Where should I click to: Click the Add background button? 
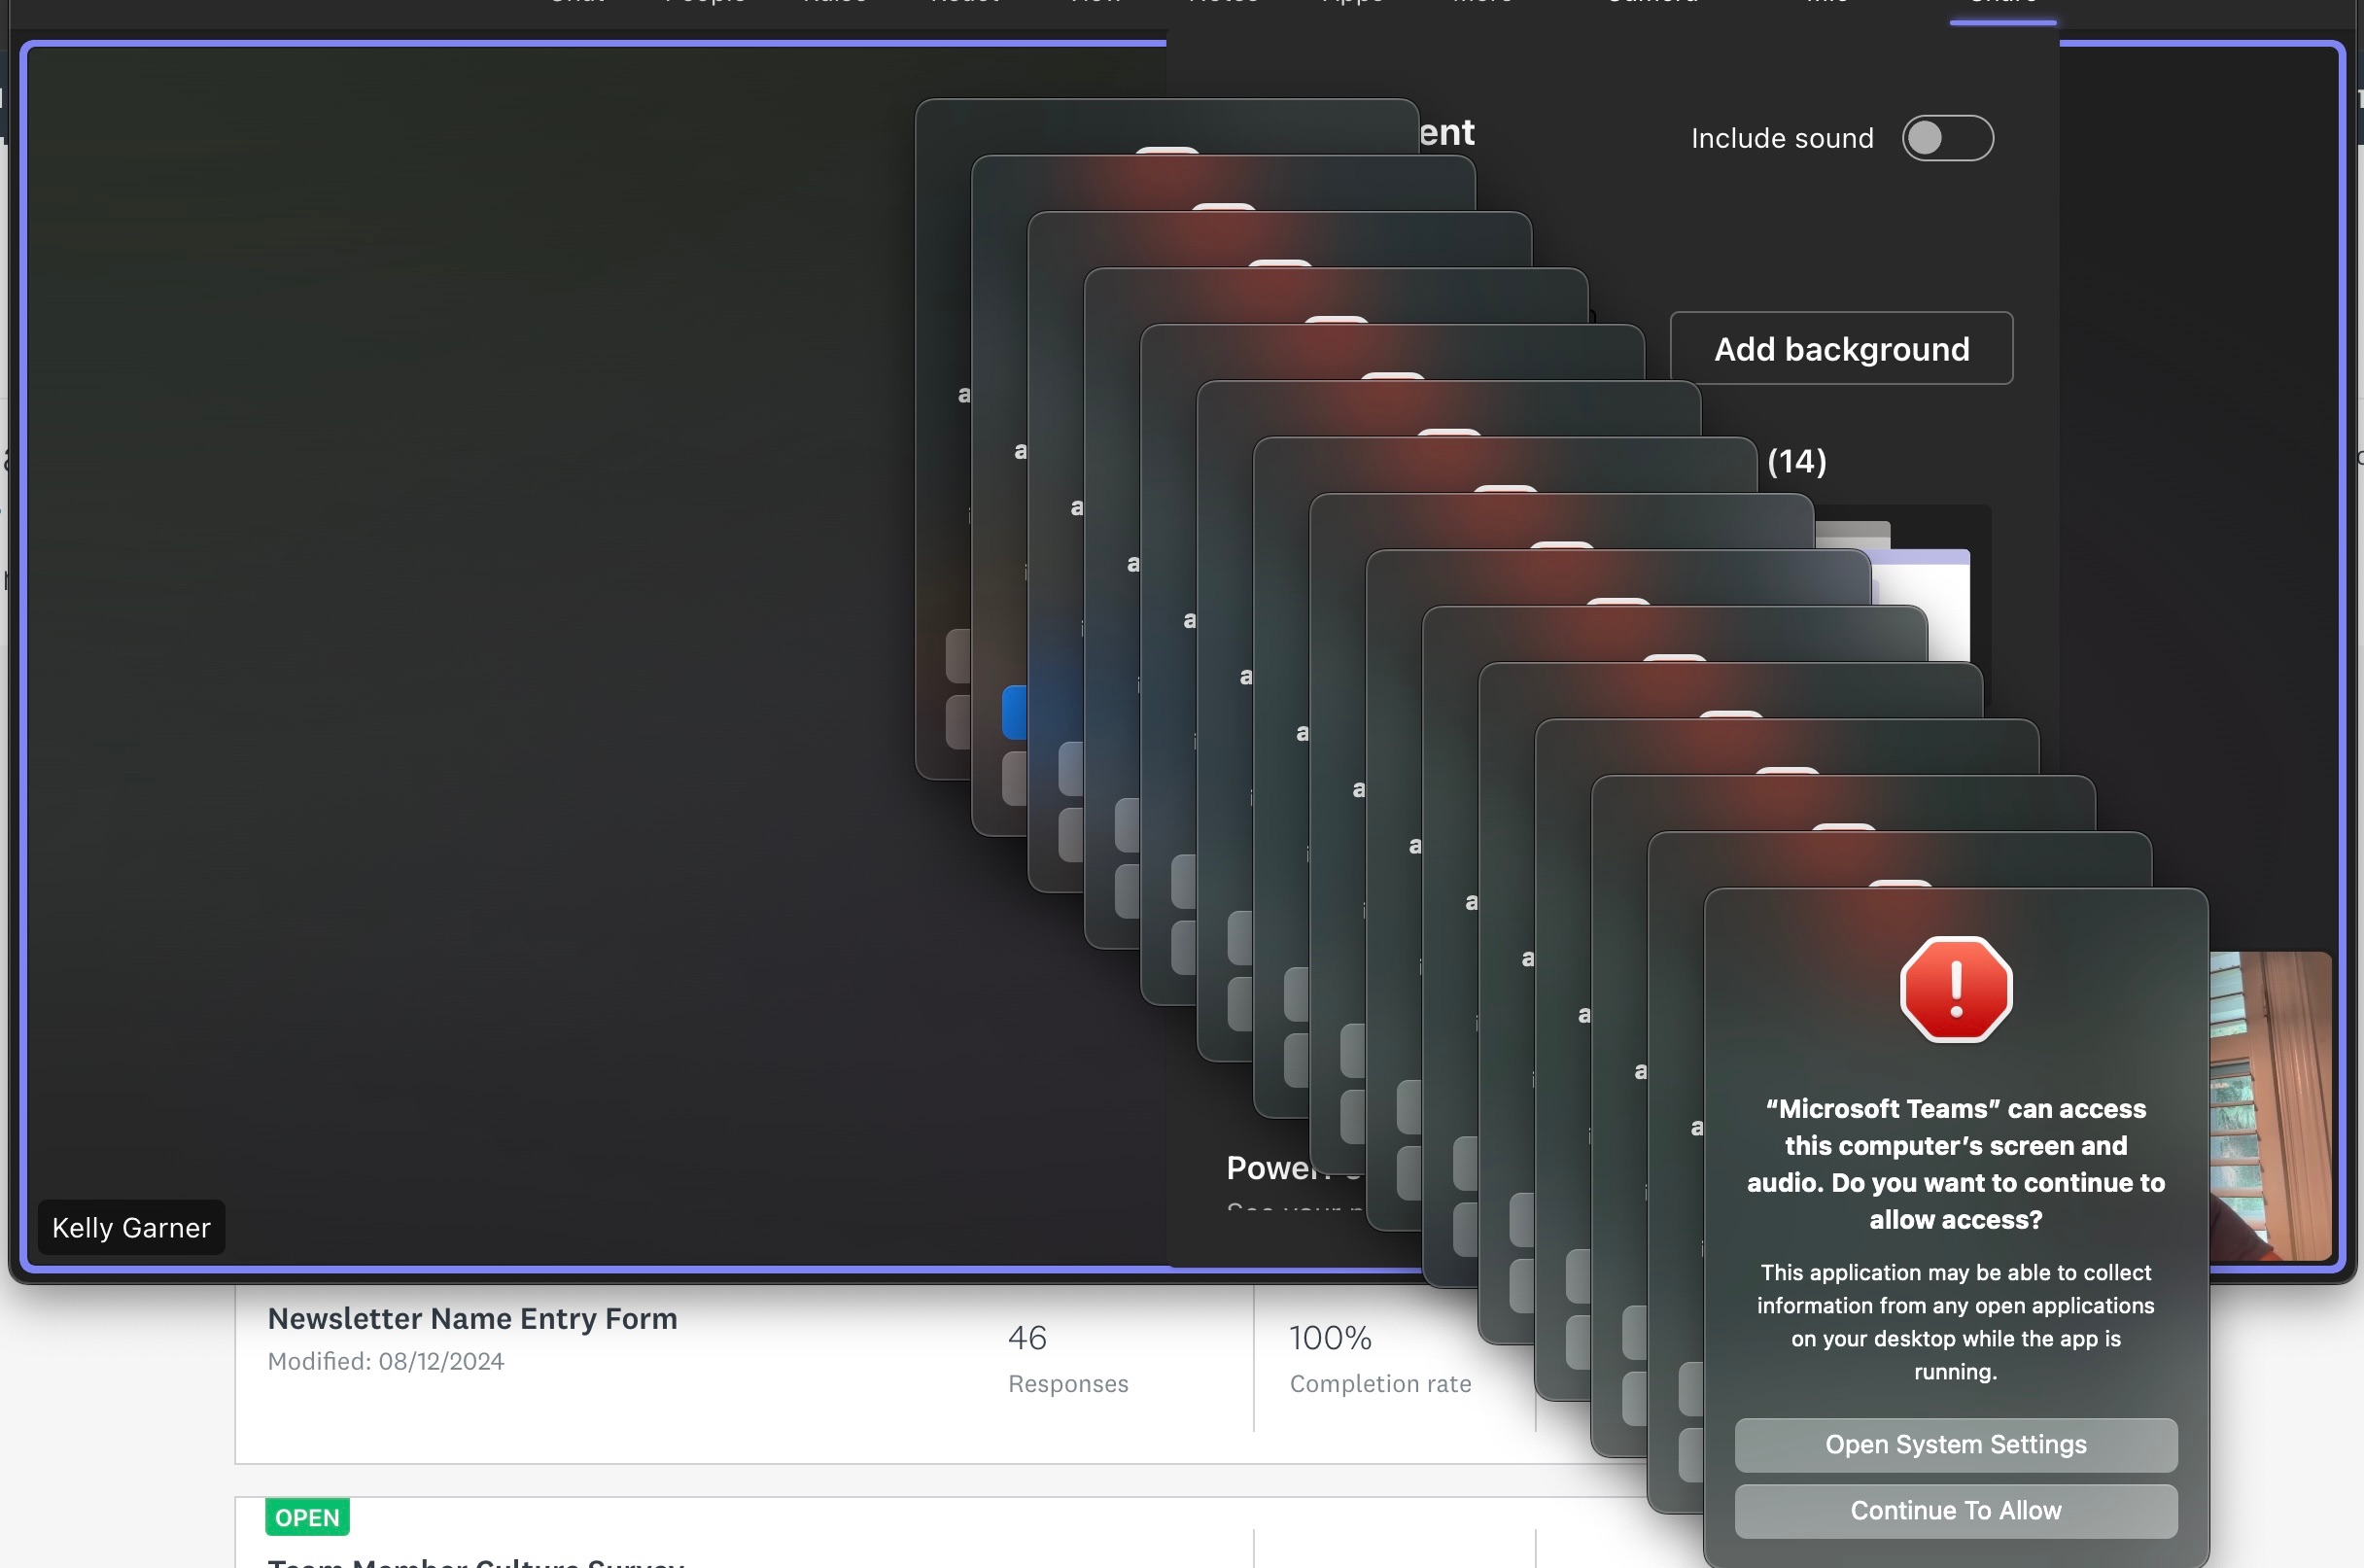1841,348
